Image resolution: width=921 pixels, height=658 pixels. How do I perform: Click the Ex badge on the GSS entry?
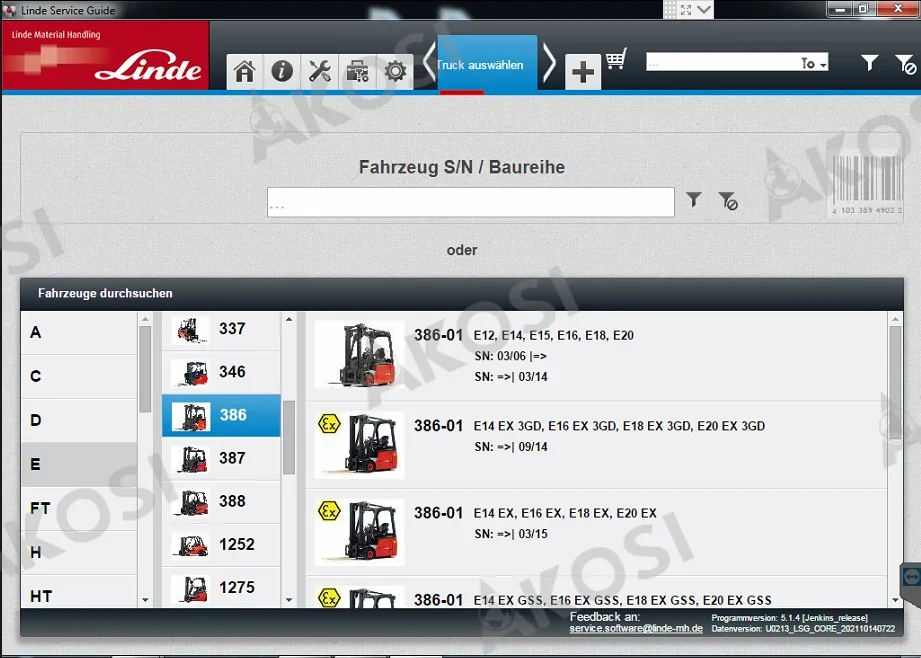[x=329, y=597]
